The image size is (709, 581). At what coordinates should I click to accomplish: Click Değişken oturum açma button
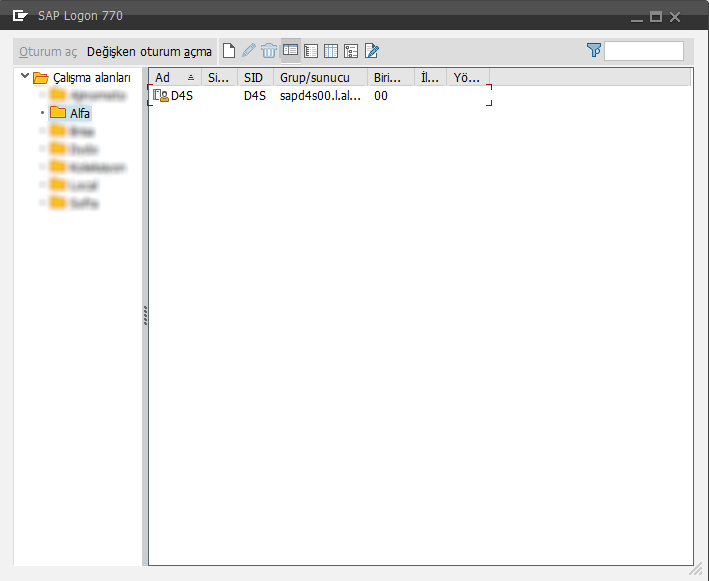(x=149, y=52)
